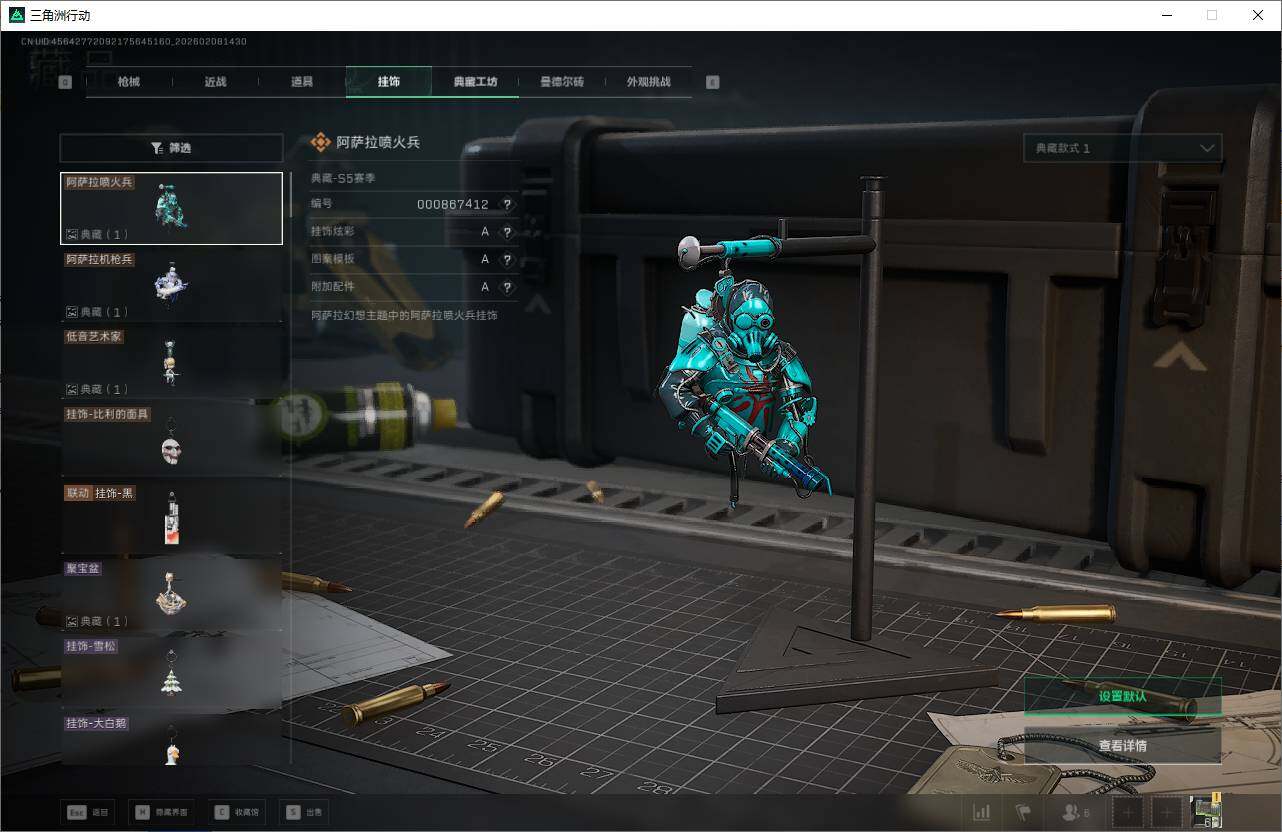Open the statistics bar chart icon
Image resolution: width=1282 pixels, height=832 pixels.
tap(982, 812)
